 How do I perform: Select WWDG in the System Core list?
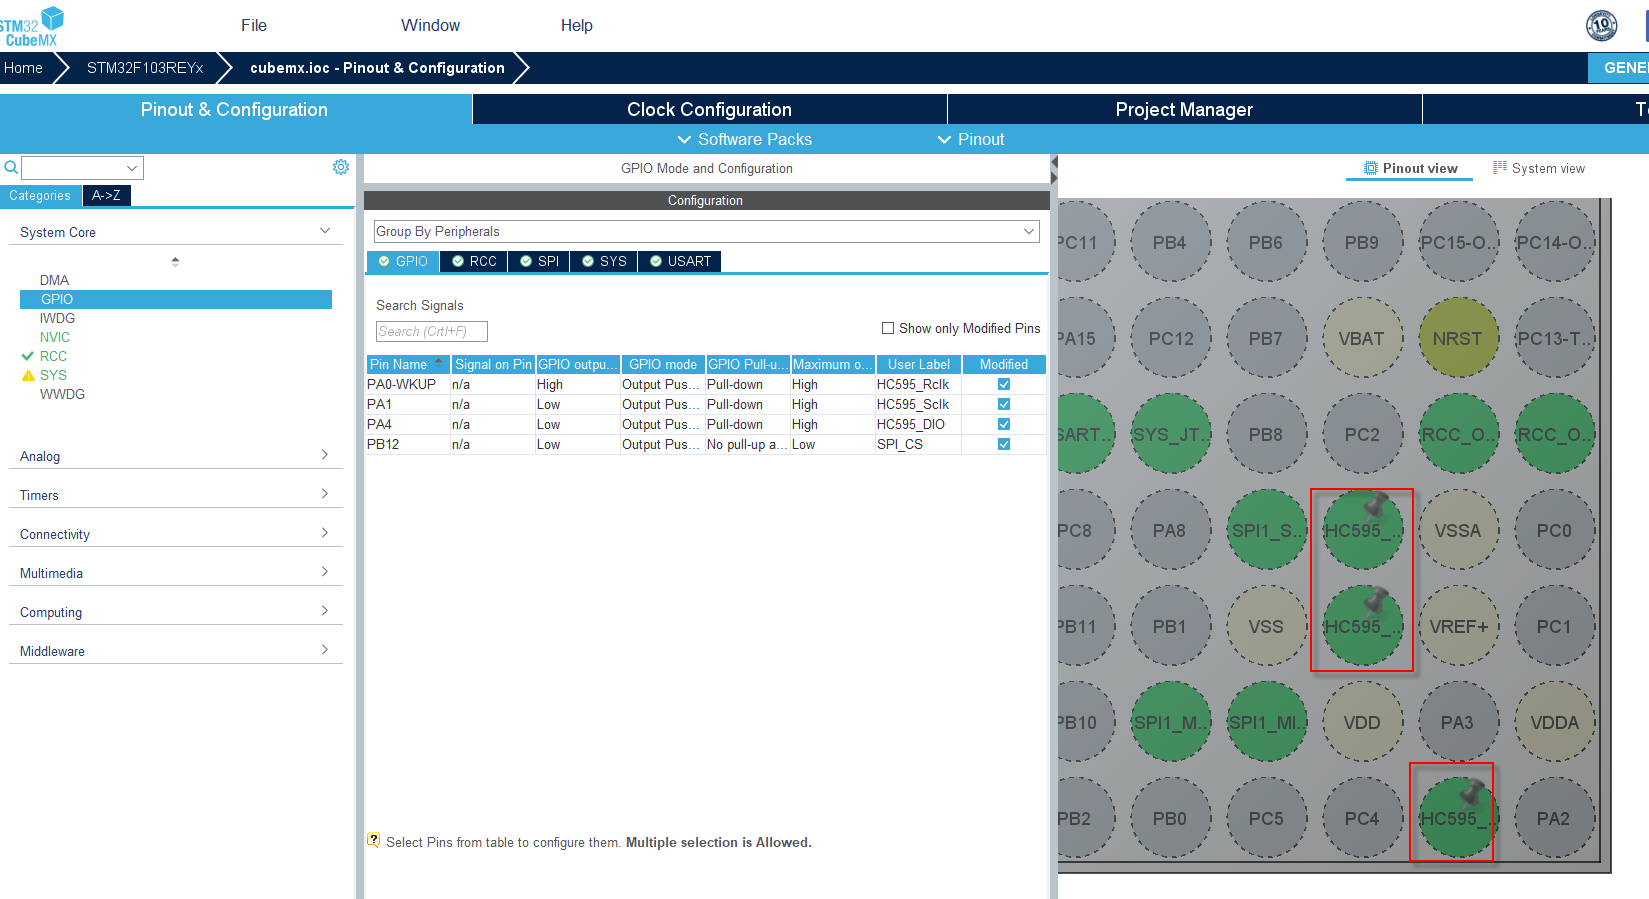pos(62,394)
